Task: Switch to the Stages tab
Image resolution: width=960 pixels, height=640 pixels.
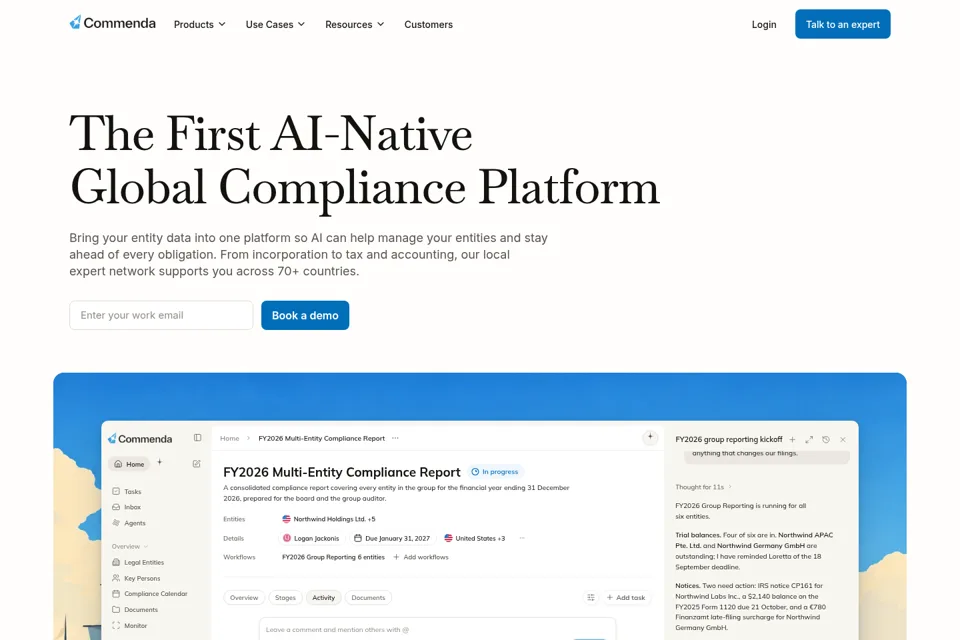Action: tap(285, 598)
